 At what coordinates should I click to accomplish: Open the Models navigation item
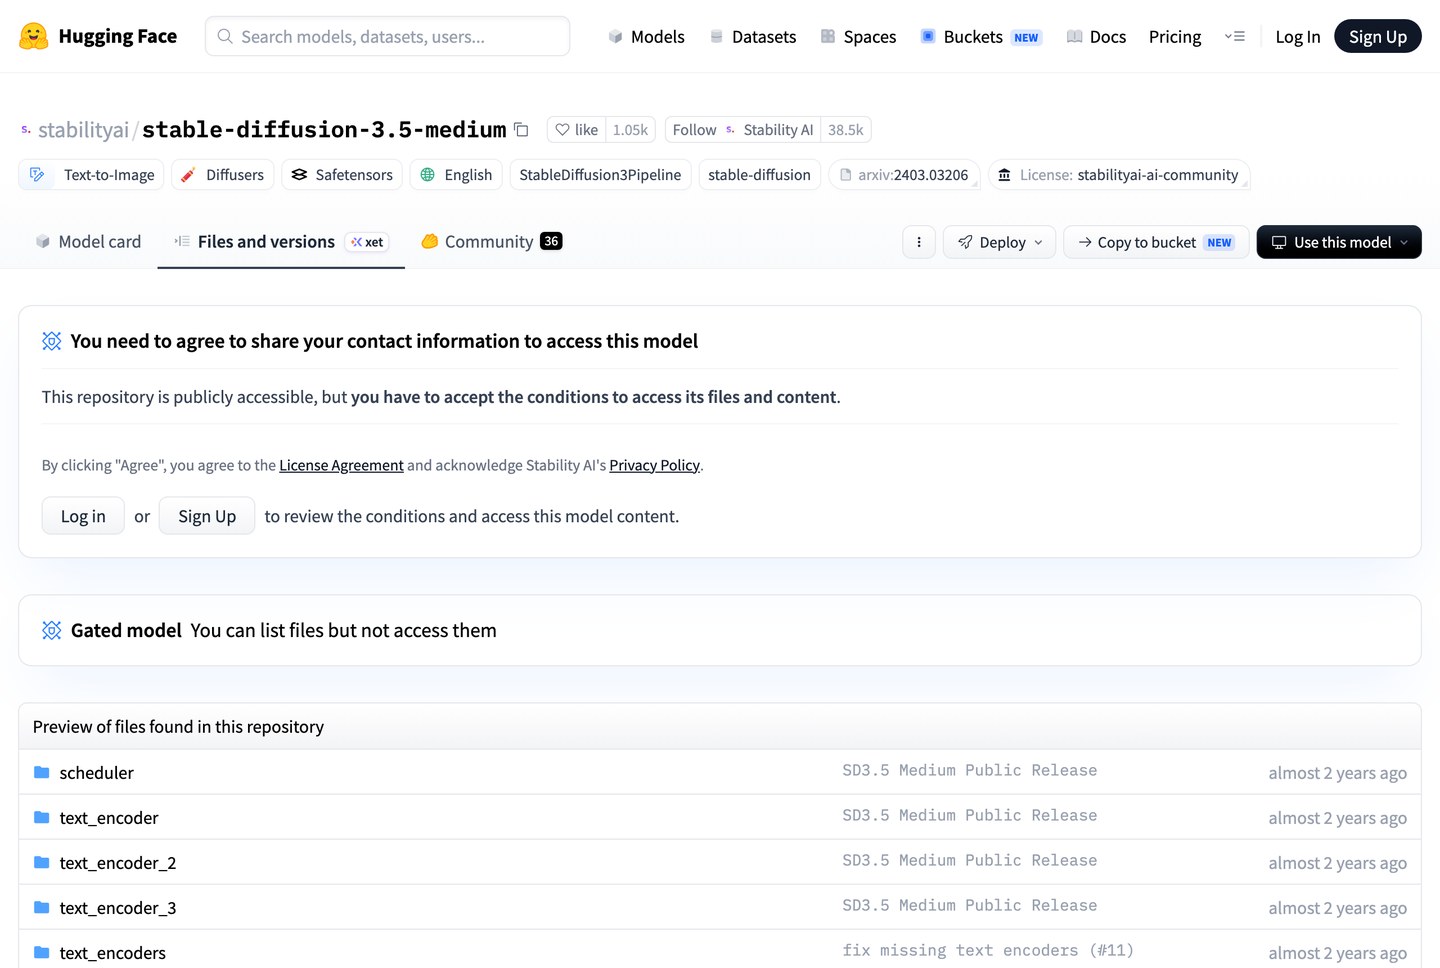pyautogui.click(x=646, y=37)
